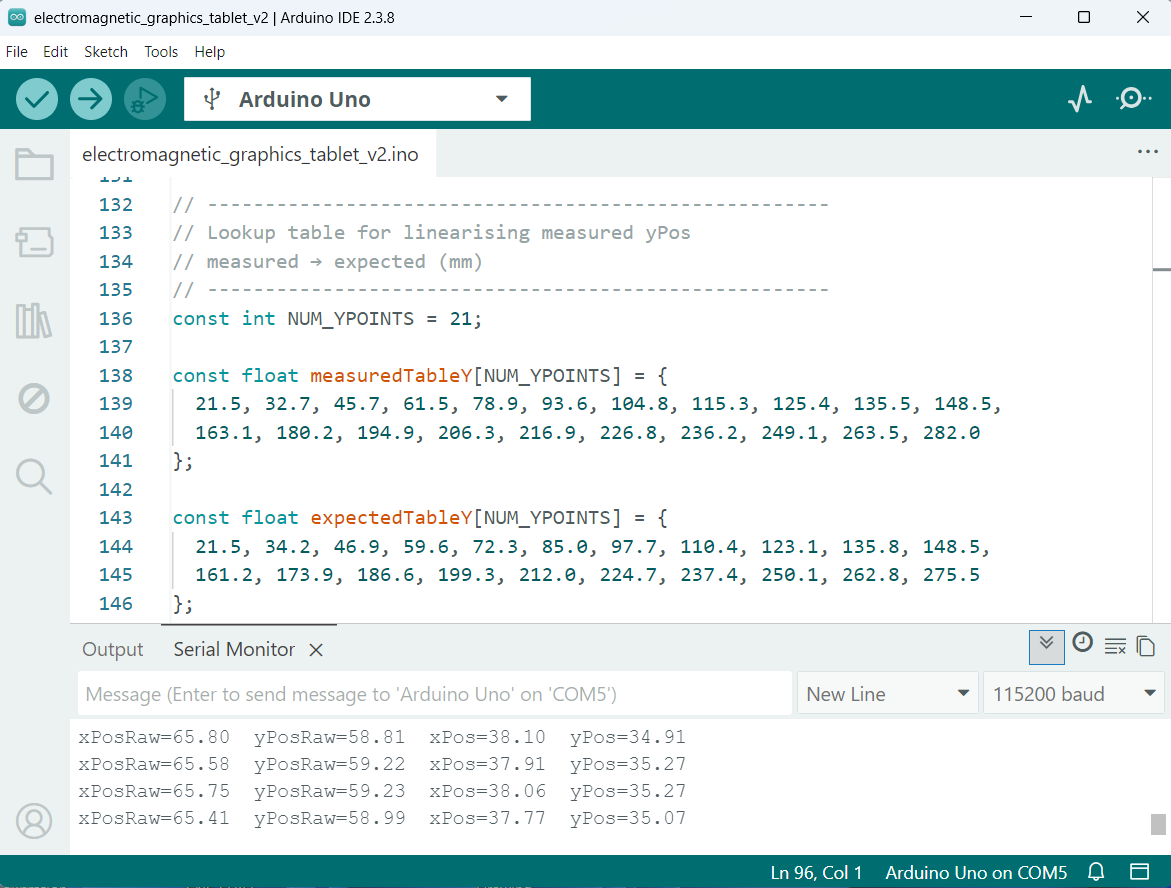This screenshot has width=1171, height=888.
Task: Click the Verify sketch checkmark button
Action: coord(37,99)
